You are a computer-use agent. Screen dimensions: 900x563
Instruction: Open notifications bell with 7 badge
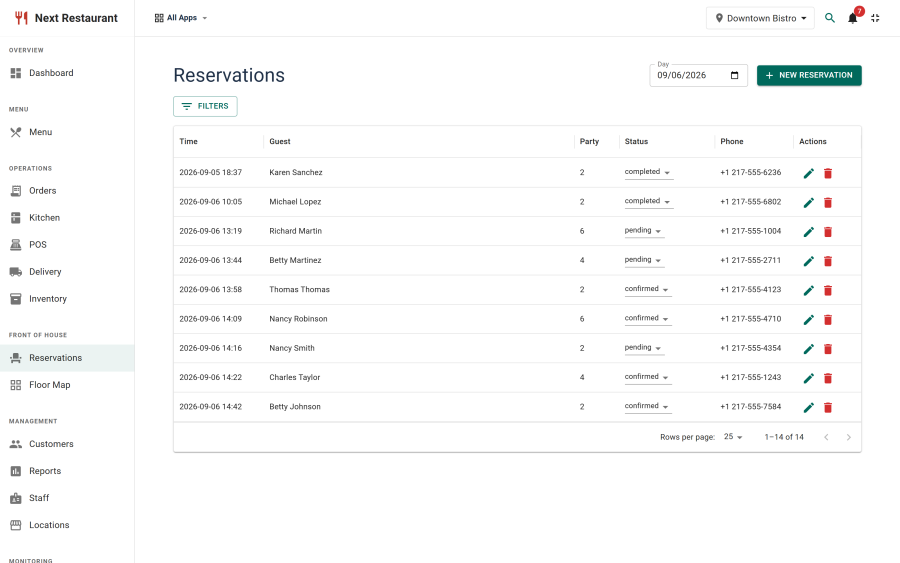[854, 17]
